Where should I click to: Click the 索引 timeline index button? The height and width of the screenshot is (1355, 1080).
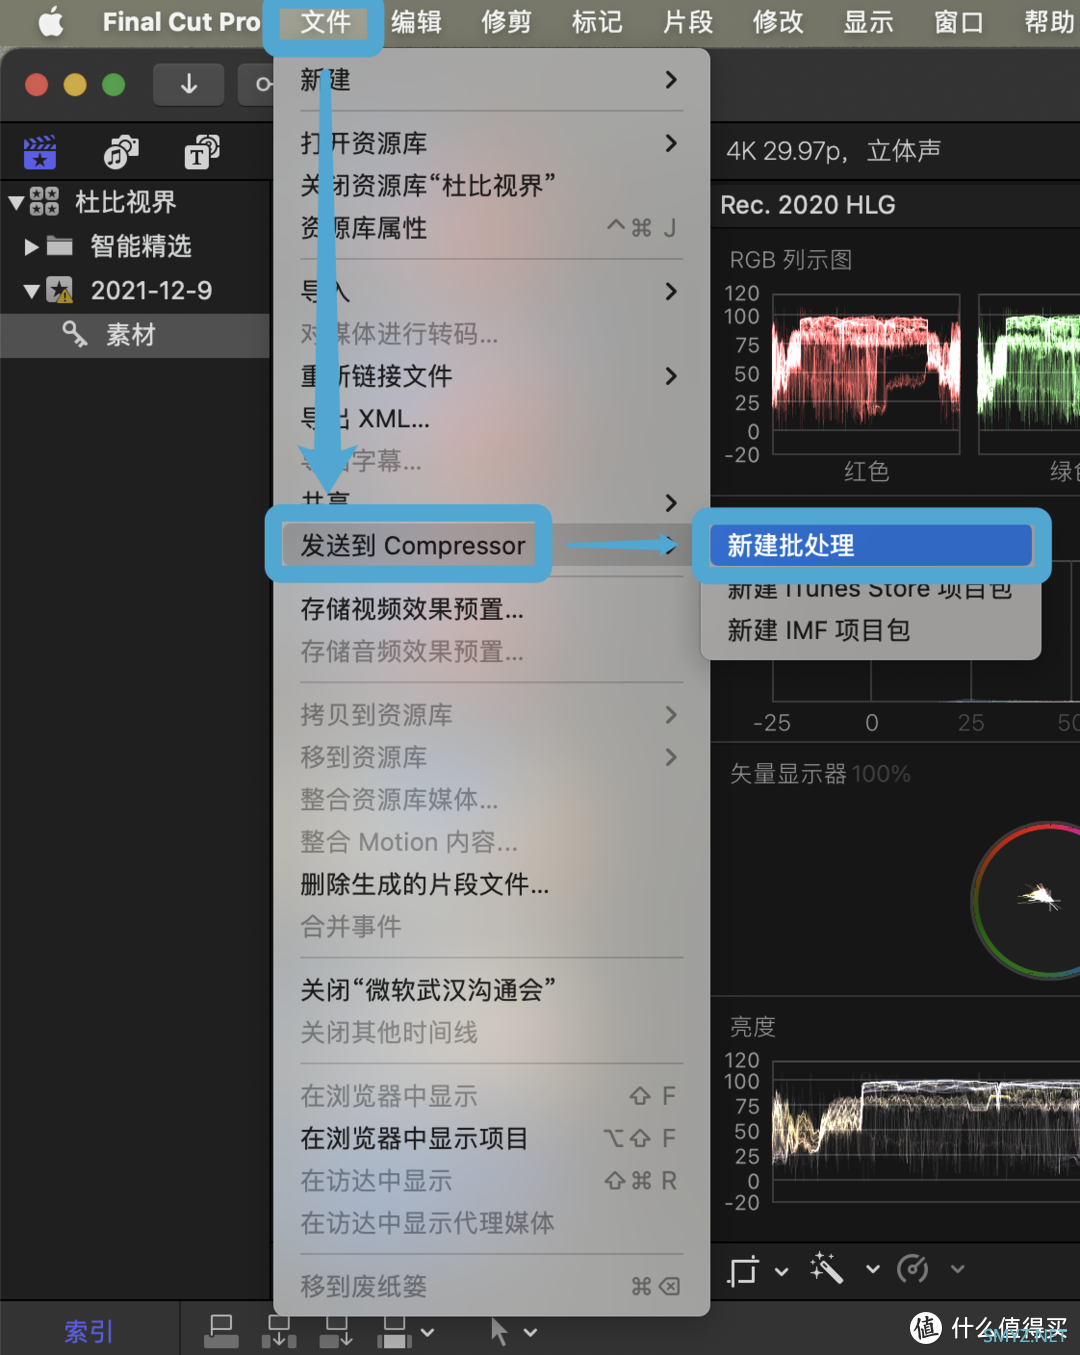coord(88,1331)
